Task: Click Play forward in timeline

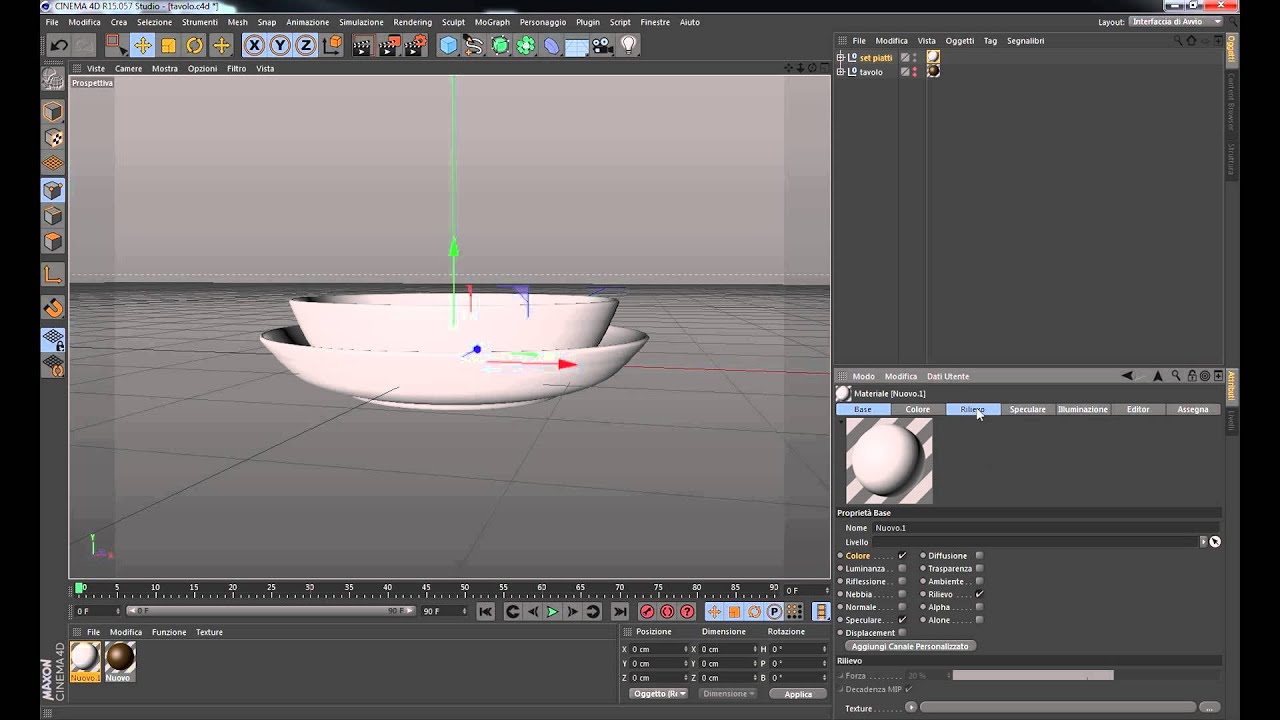Action: click(x=552, y=612)
